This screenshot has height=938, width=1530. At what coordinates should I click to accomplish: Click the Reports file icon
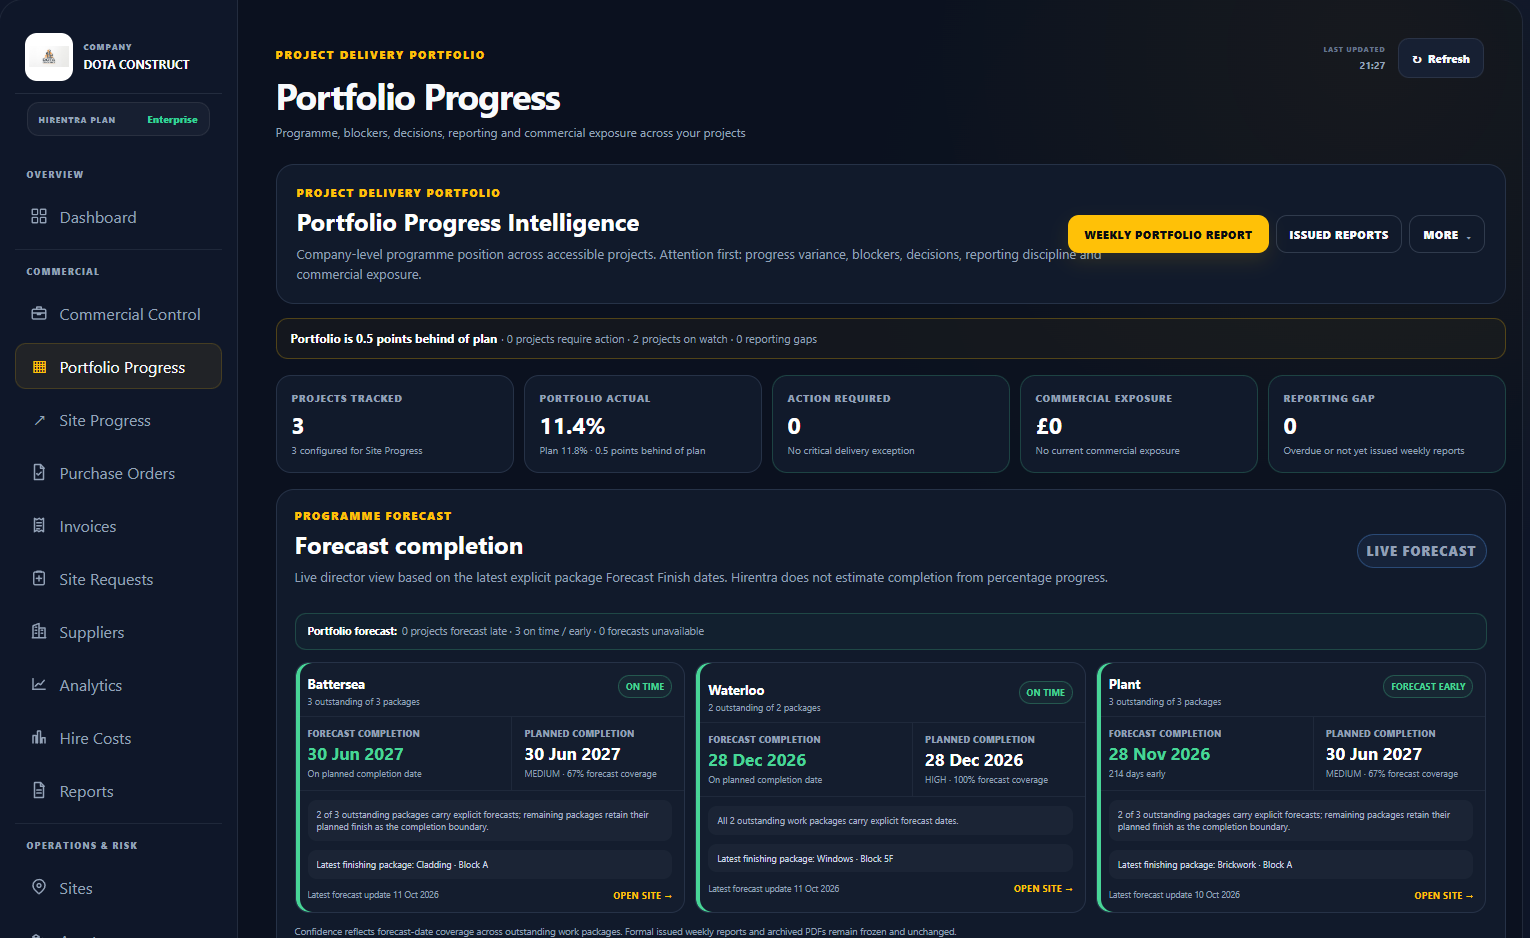click(39, 791)
